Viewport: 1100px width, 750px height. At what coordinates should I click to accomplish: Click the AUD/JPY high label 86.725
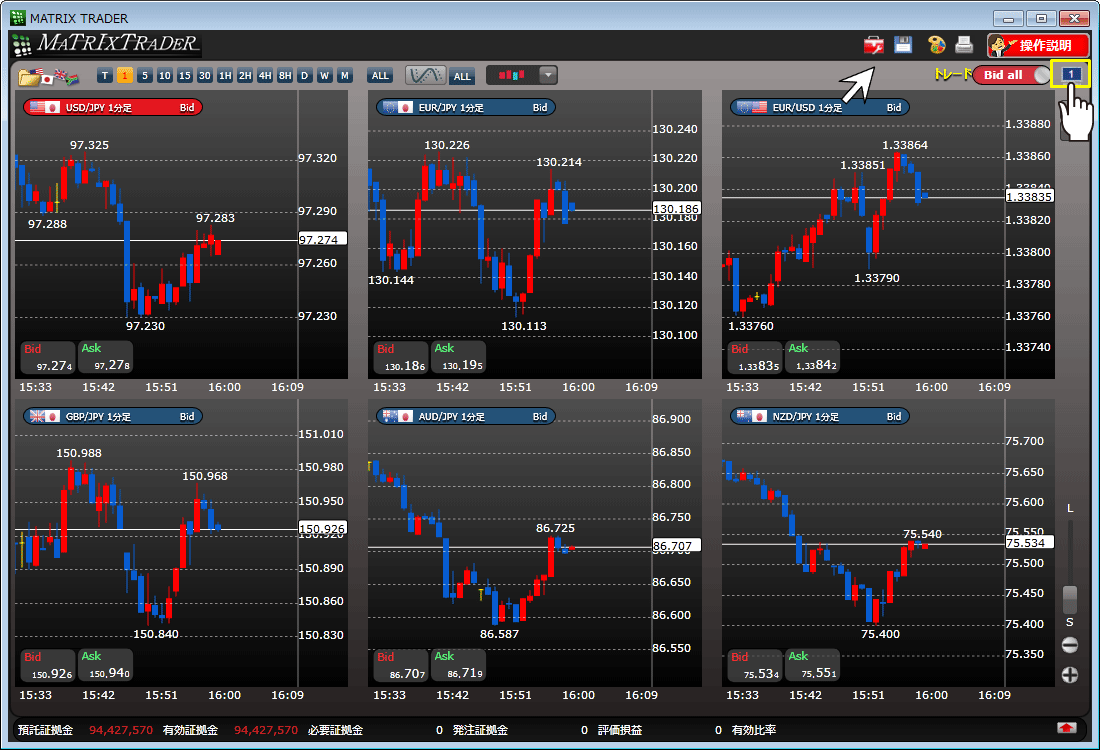point(555,528)
